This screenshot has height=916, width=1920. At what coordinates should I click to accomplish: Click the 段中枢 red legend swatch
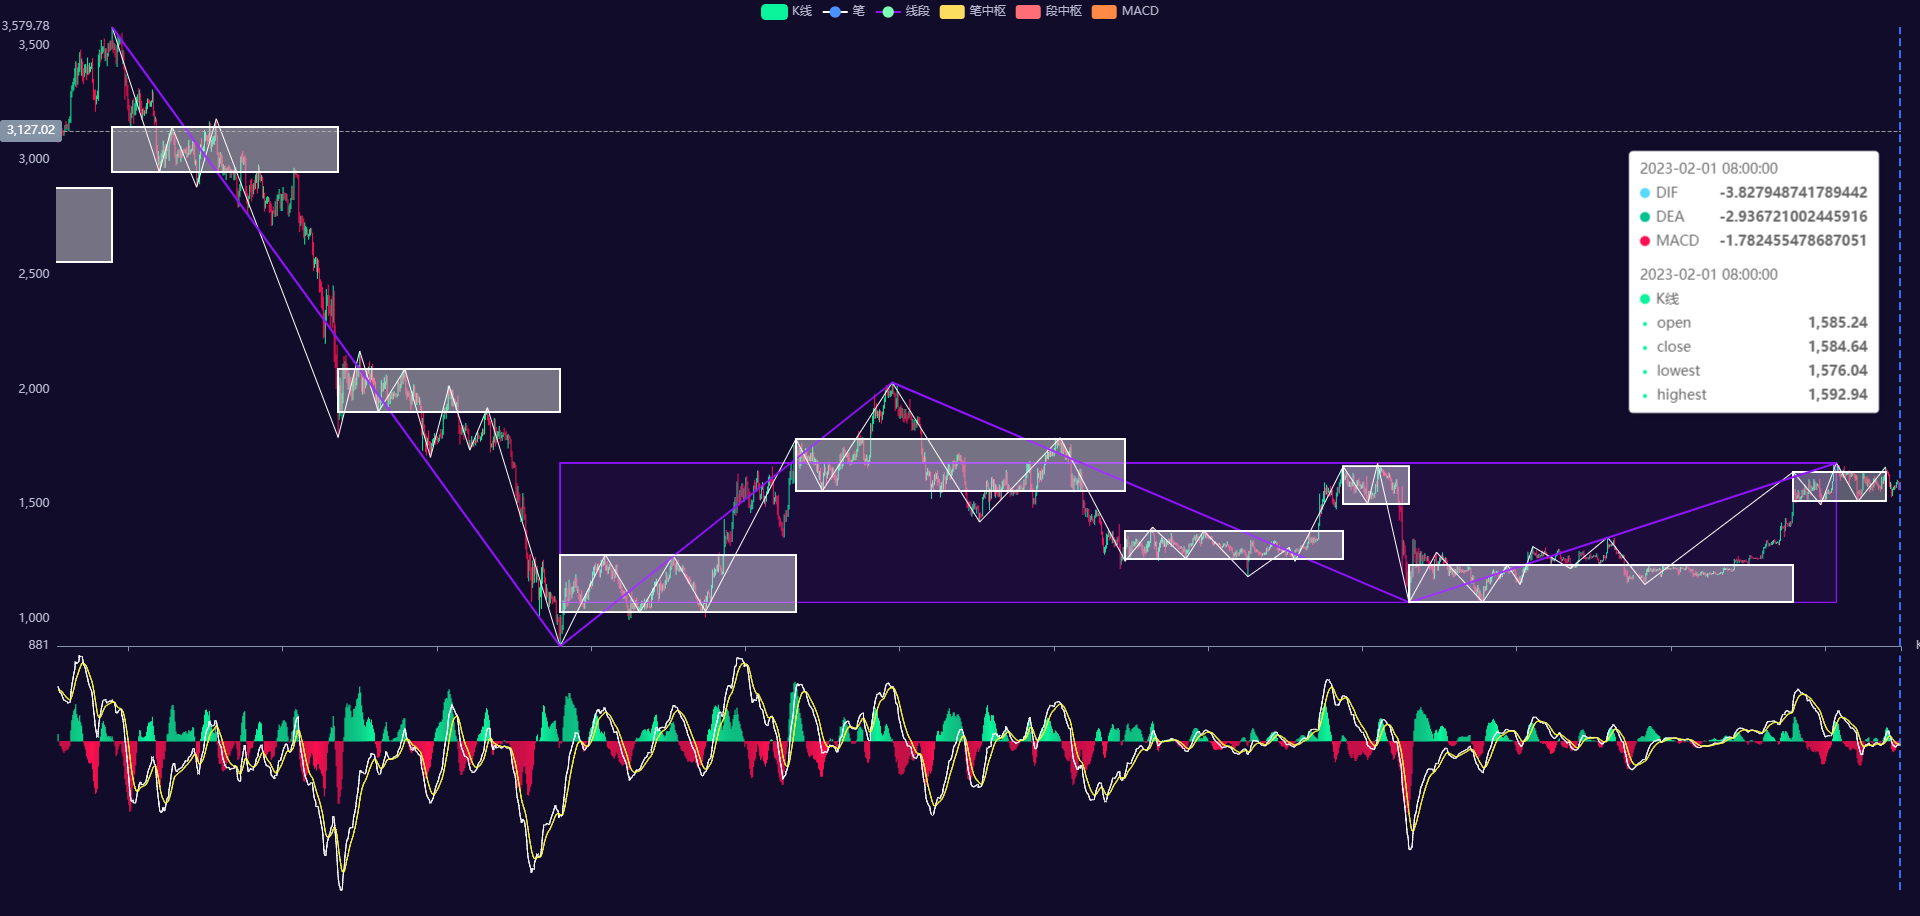[x=1028, y=11]
